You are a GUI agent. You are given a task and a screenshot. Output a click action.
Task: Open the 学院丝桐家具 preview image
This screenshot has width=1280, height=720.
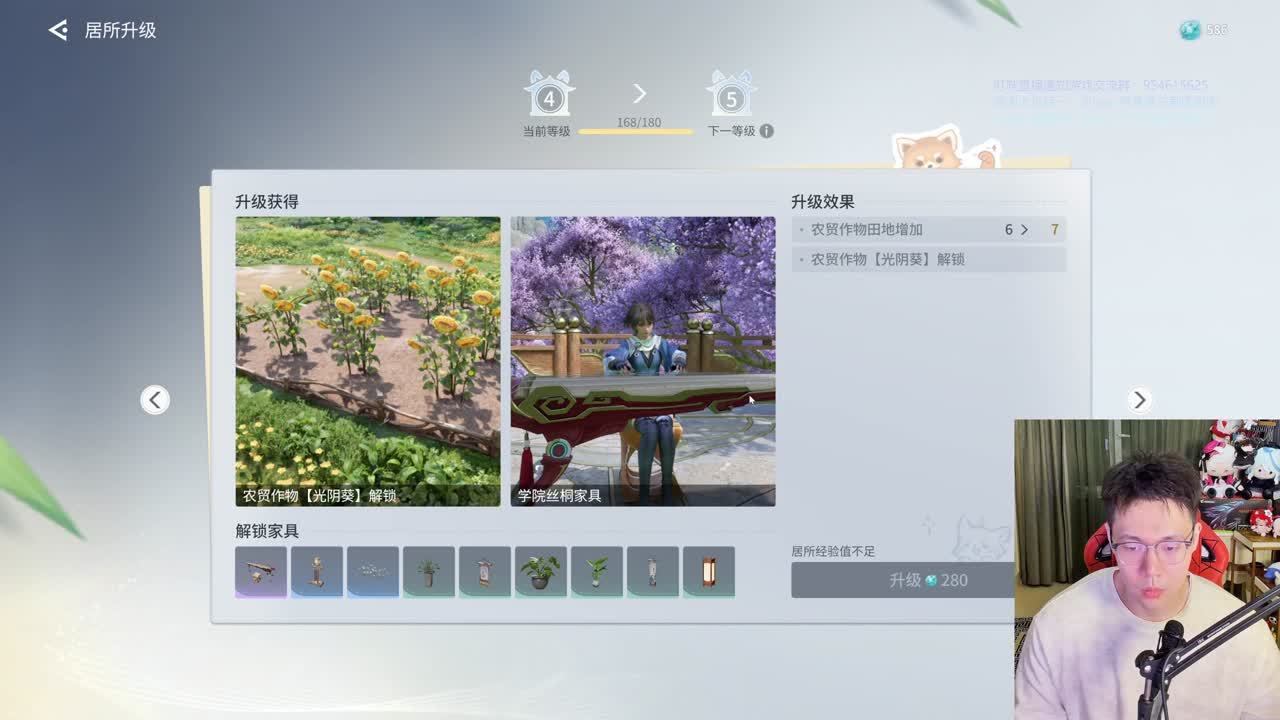click(x=643, y=361)
